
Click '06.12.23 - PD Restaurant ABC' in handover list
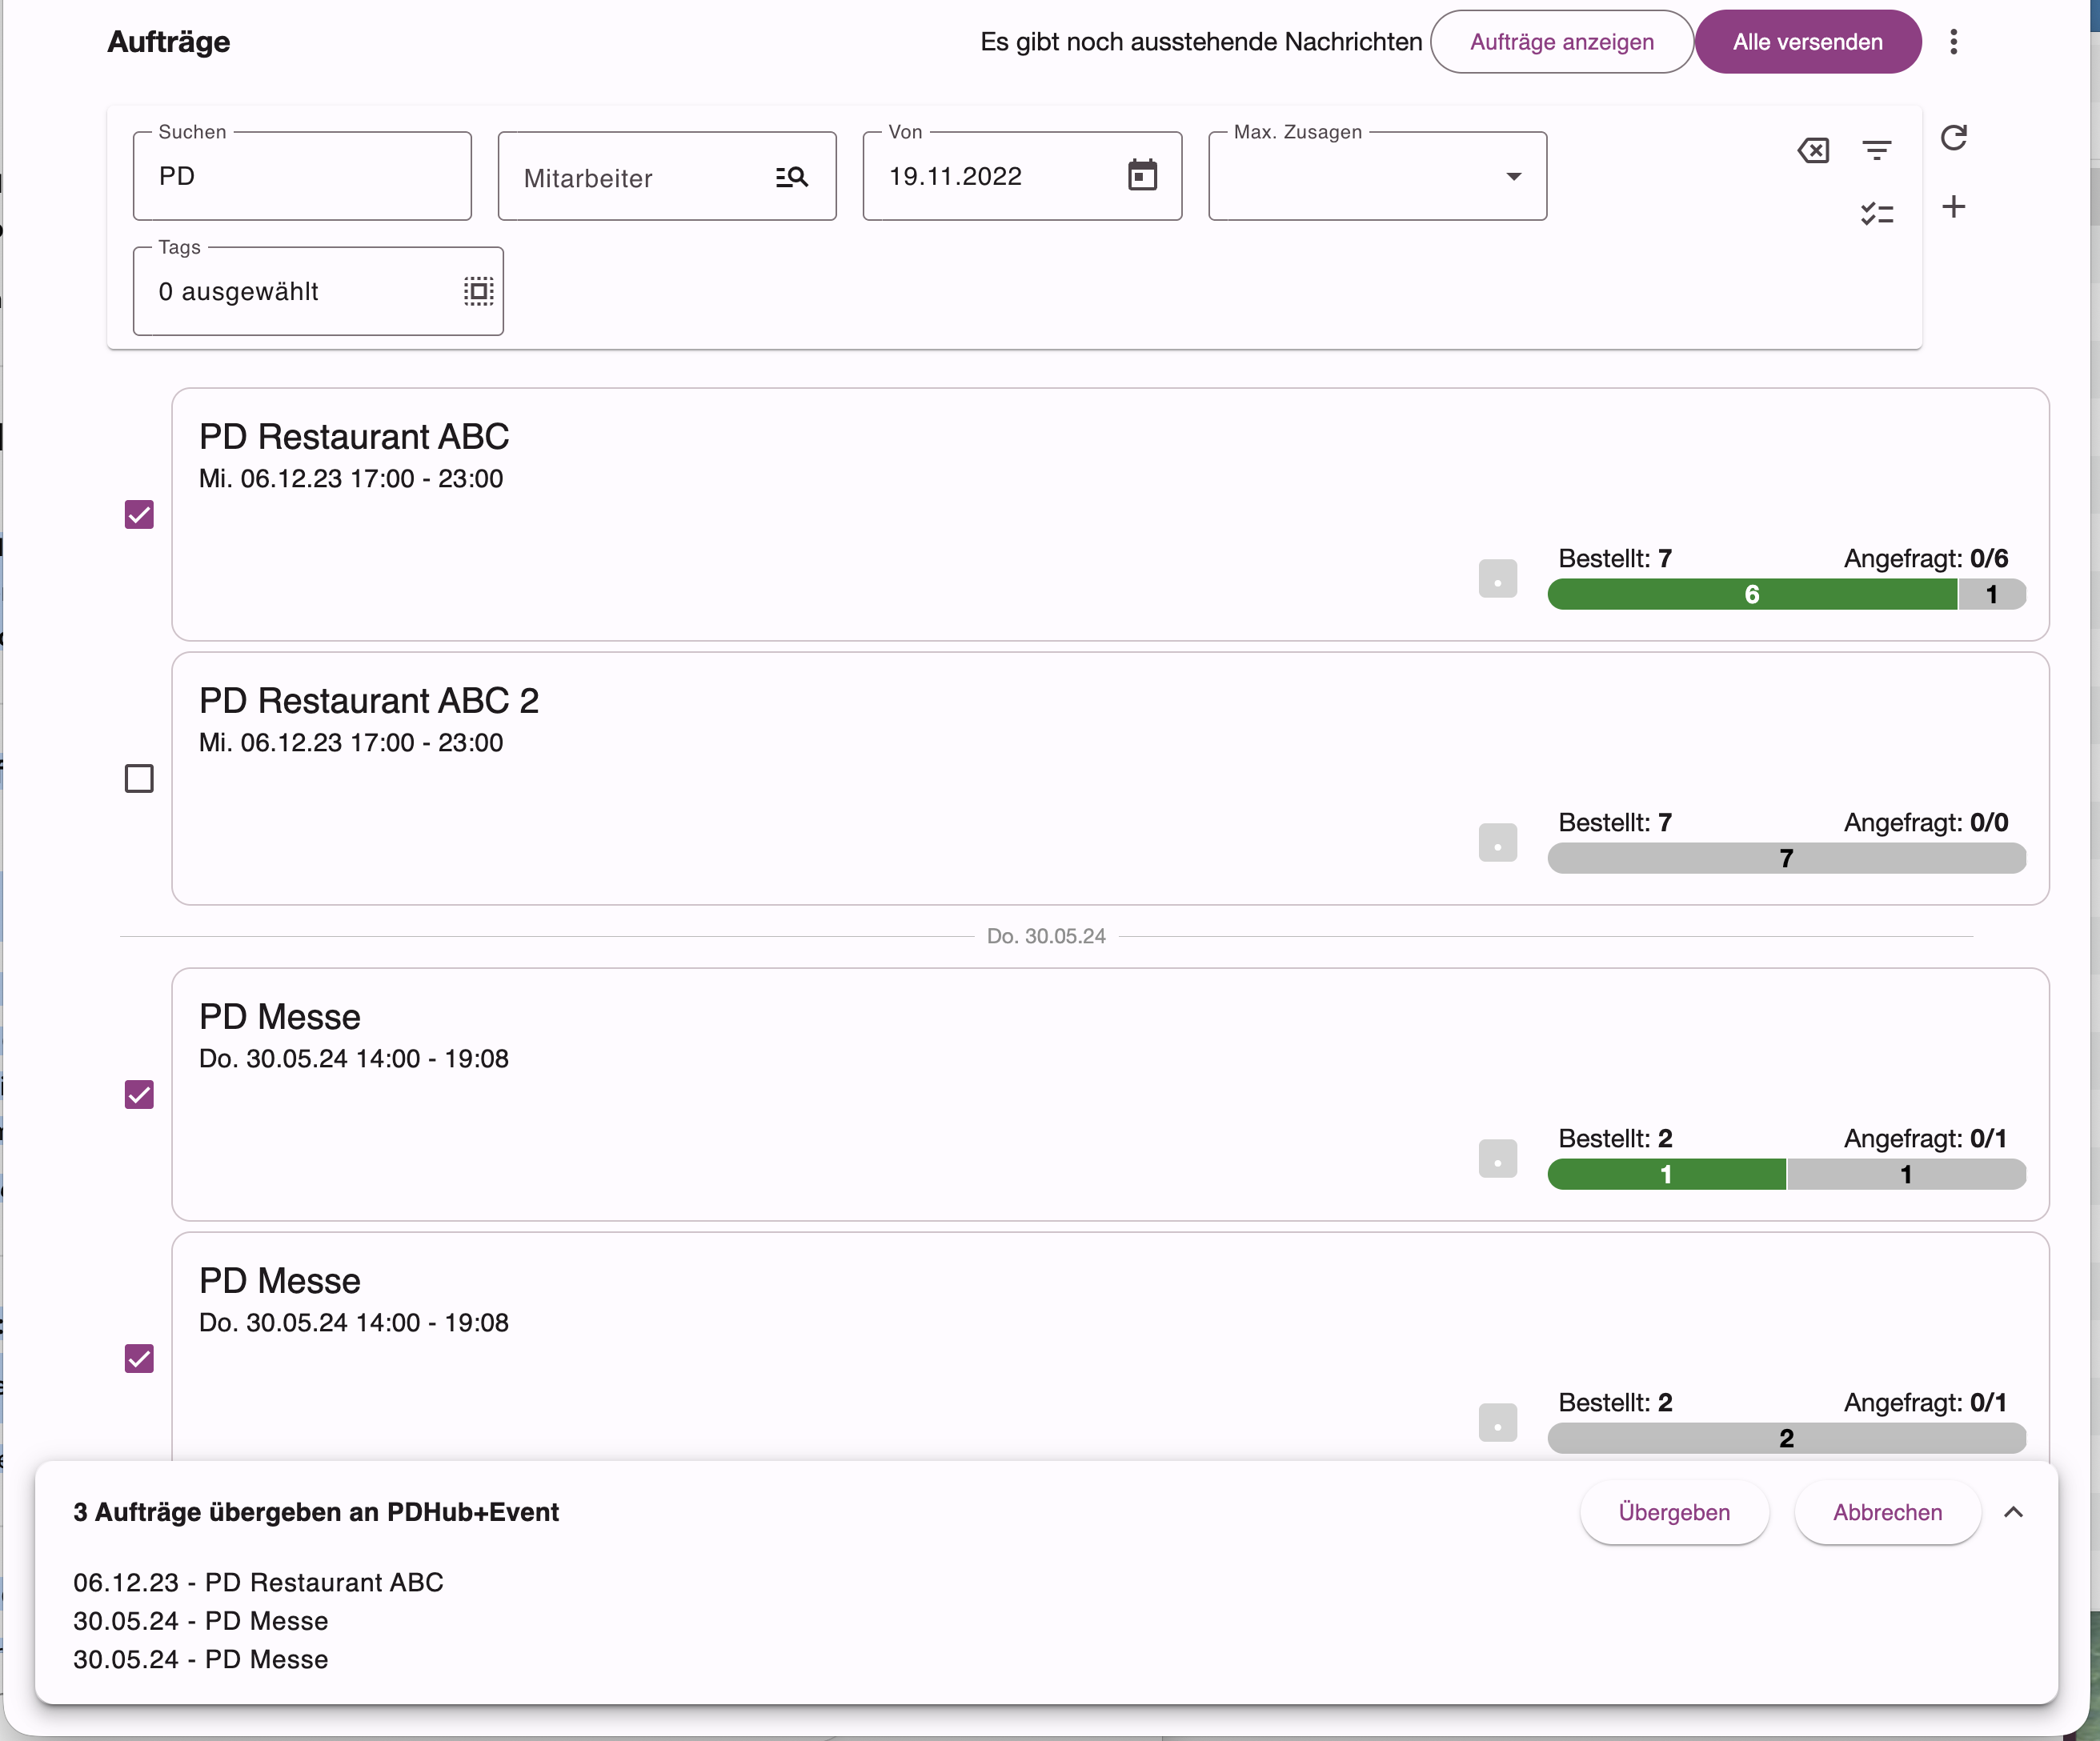[258, 1582]
